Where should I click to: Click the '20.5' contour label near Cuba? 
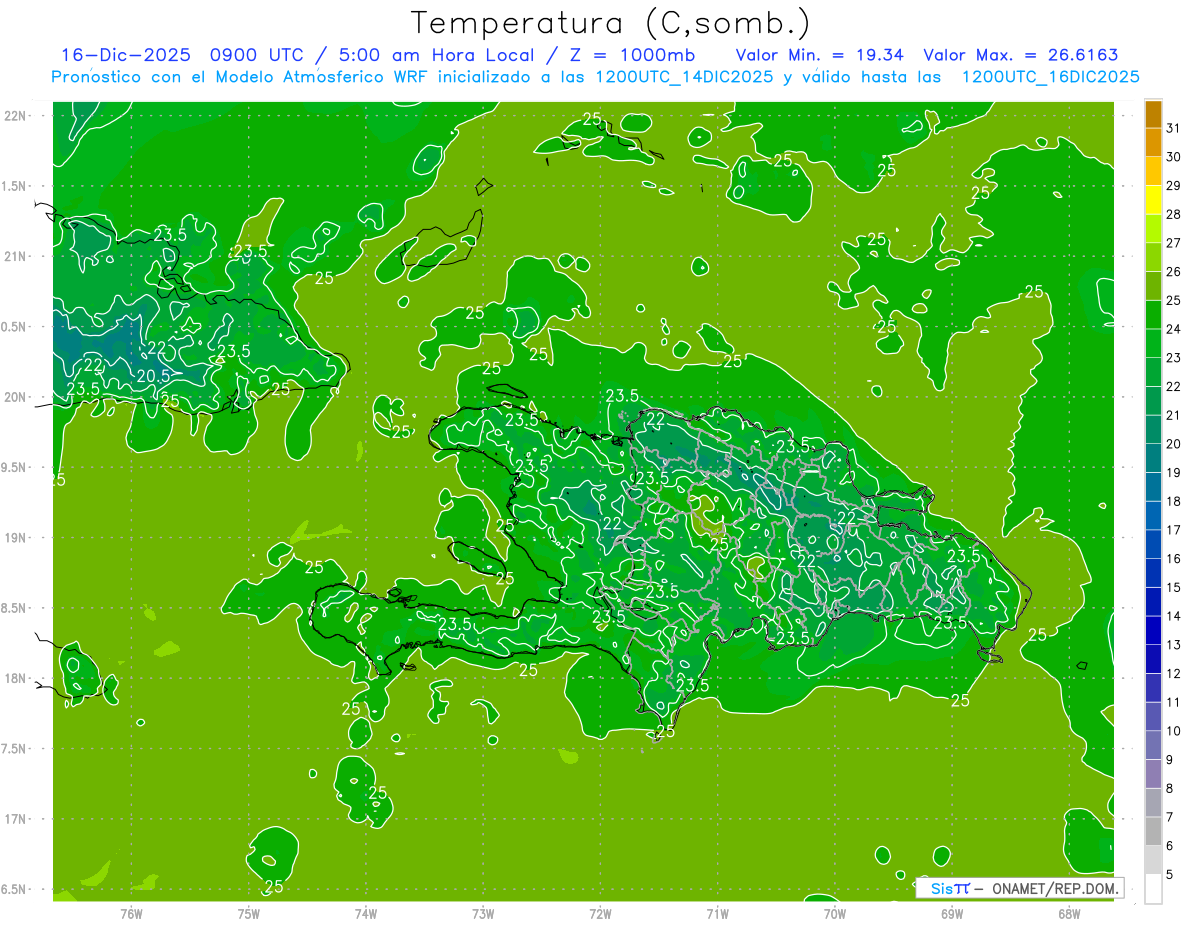click(x=152, y=376)
